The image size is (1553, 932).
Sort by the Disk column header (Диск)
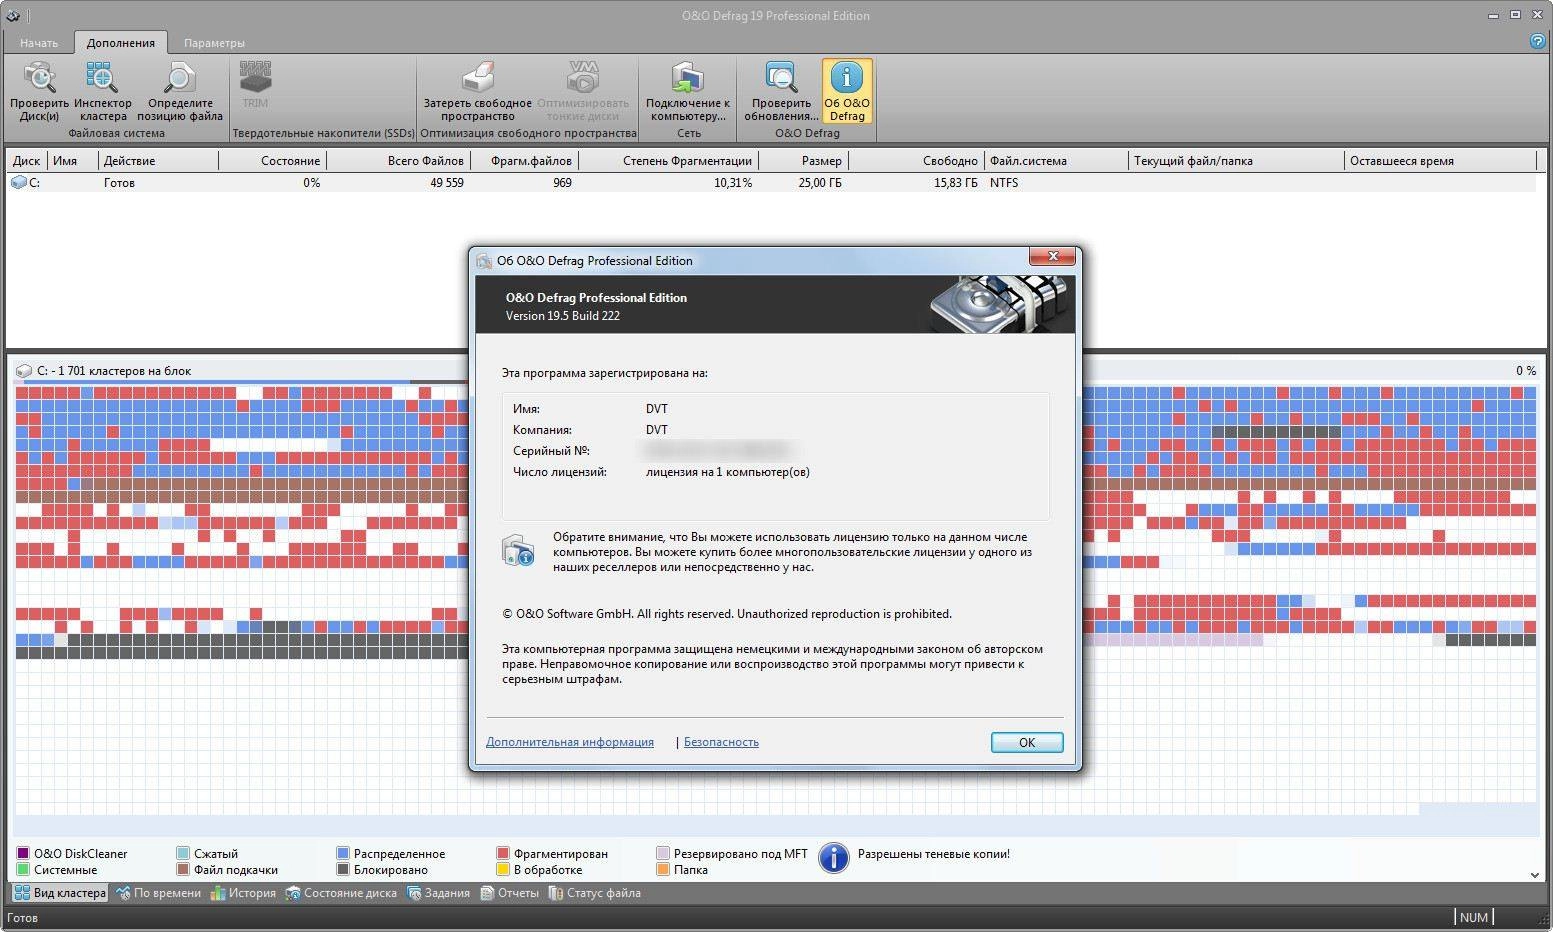27,161
